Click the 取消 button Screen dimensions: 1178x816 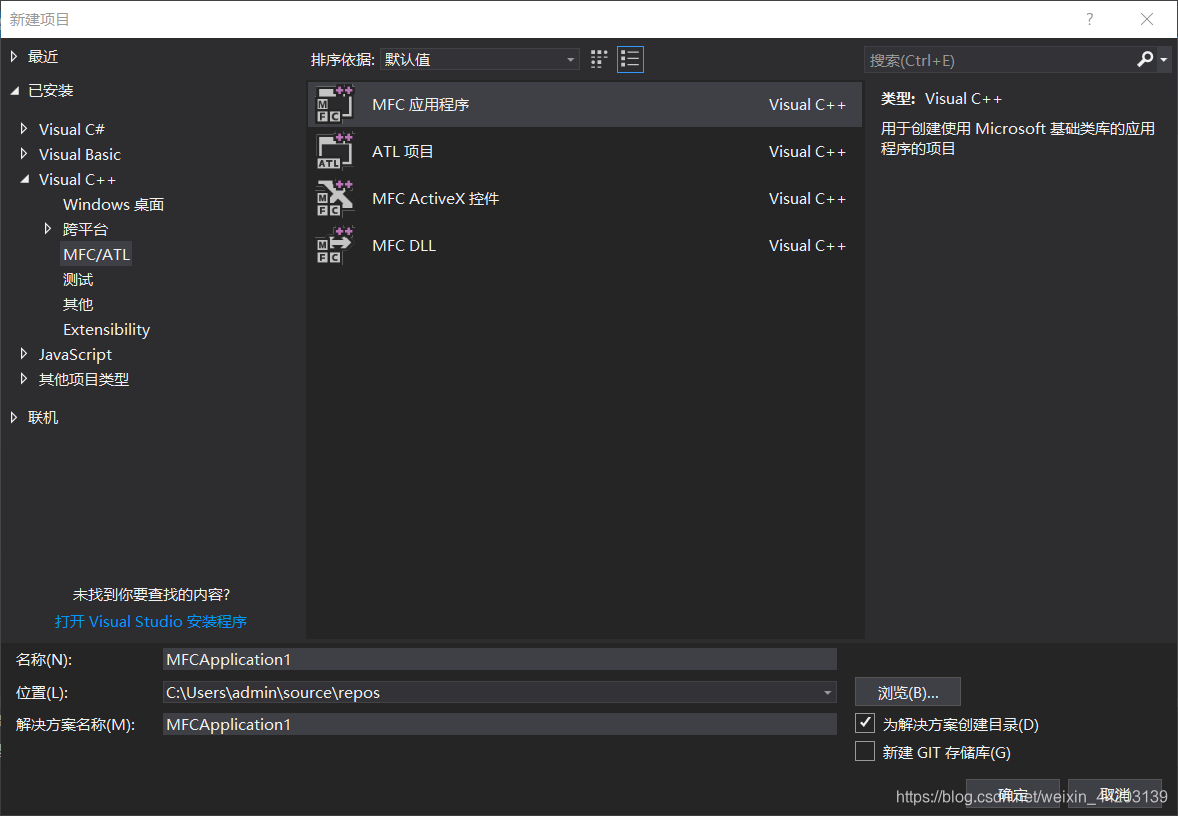1115,794
